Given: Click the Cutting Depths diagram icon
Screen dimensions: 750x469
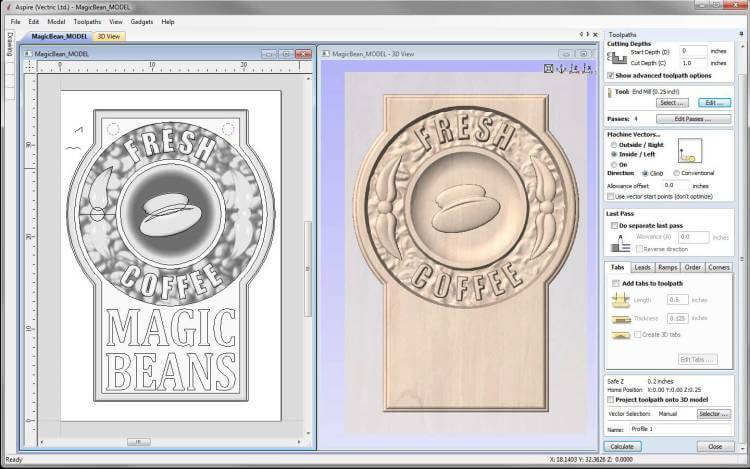Looking at the screenshot, I should (x=617, y=58).
